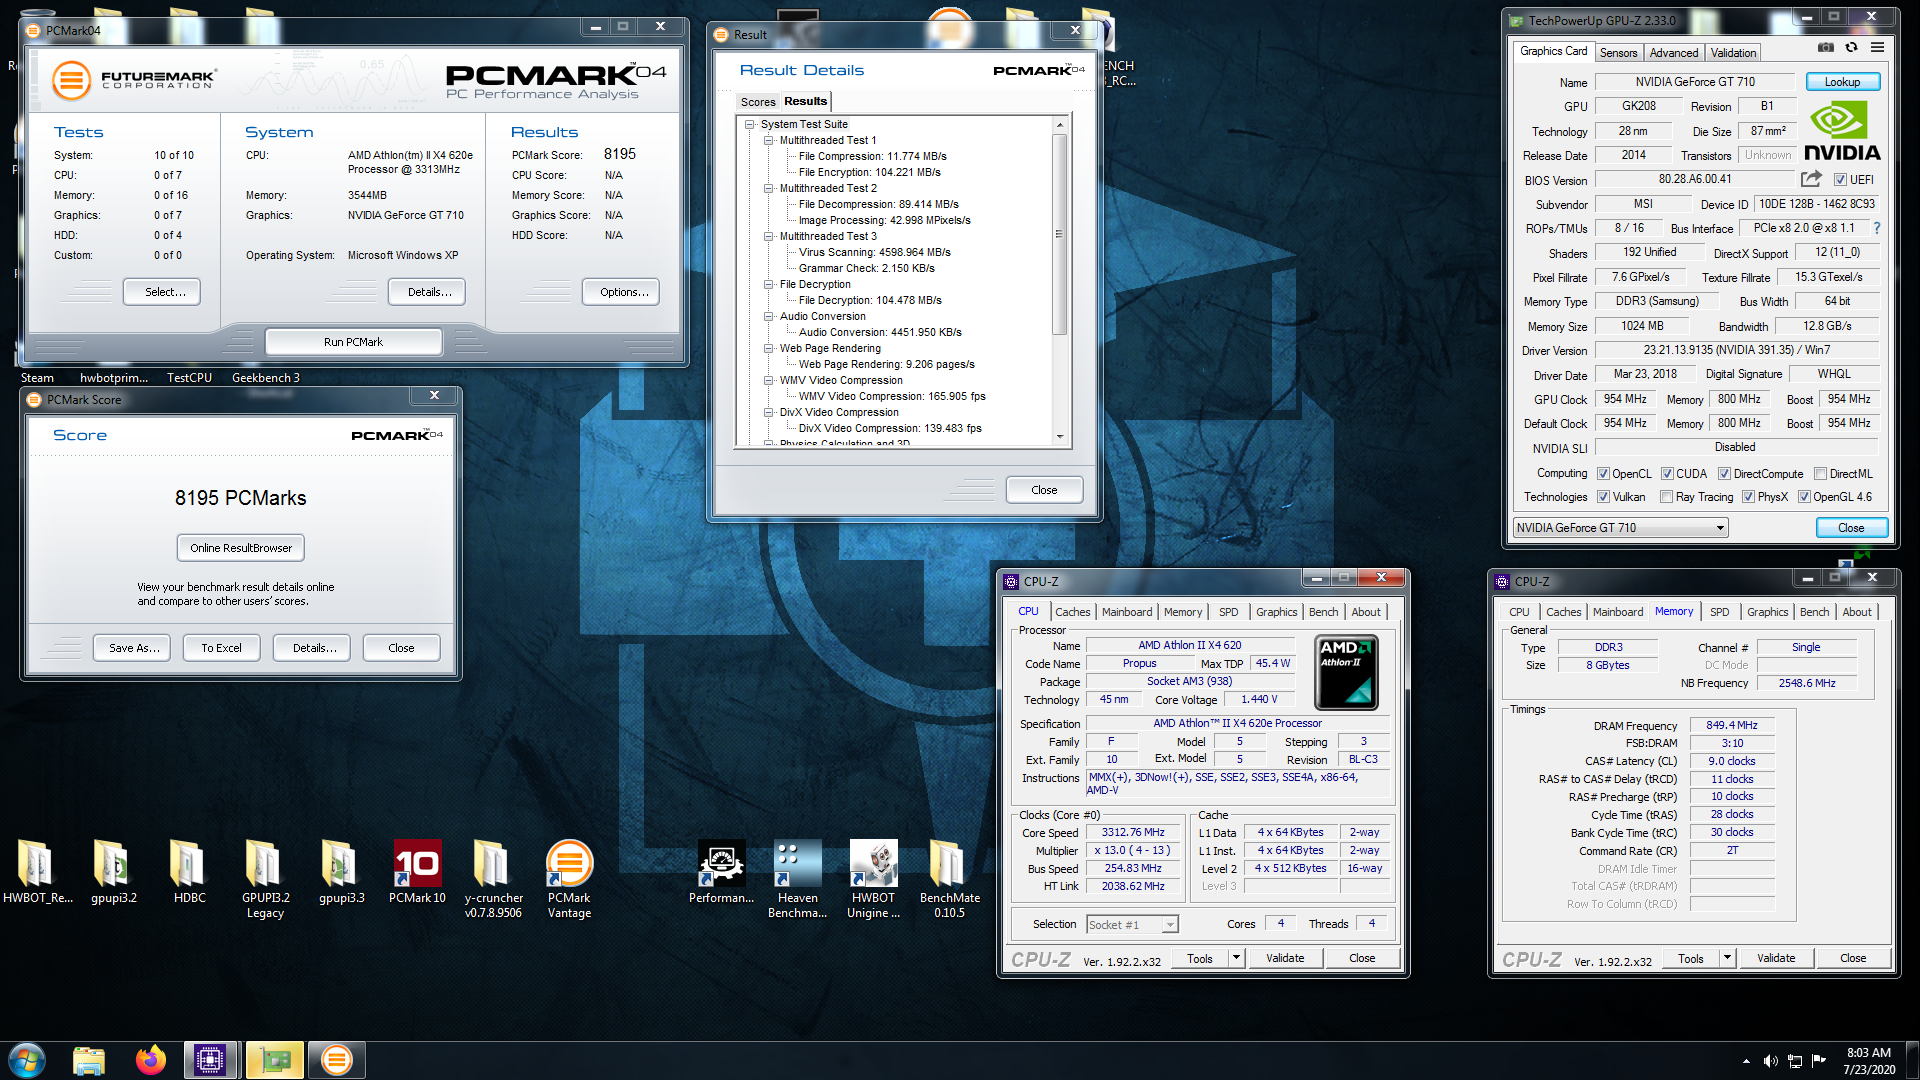Viewport: 1920px width, 1080px height.
Task: Open Windows Explorer from taskbar
Action: click(x=89, y=1060)
